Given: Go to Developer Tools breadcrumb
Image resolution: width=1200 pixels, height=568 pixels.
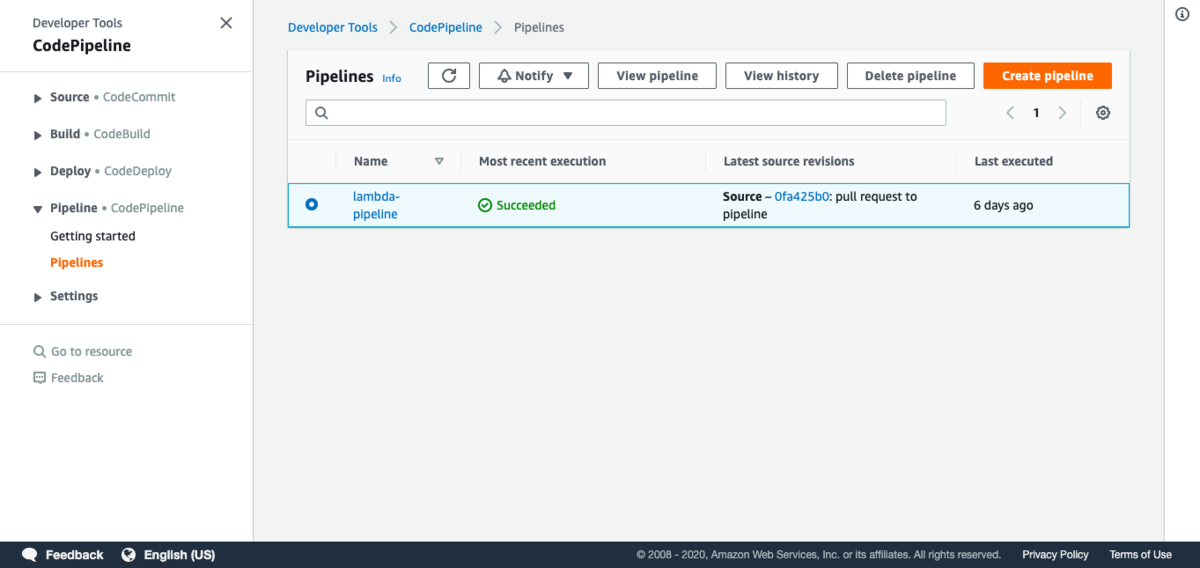Looking at the screenshot, I should coord(333,27).
